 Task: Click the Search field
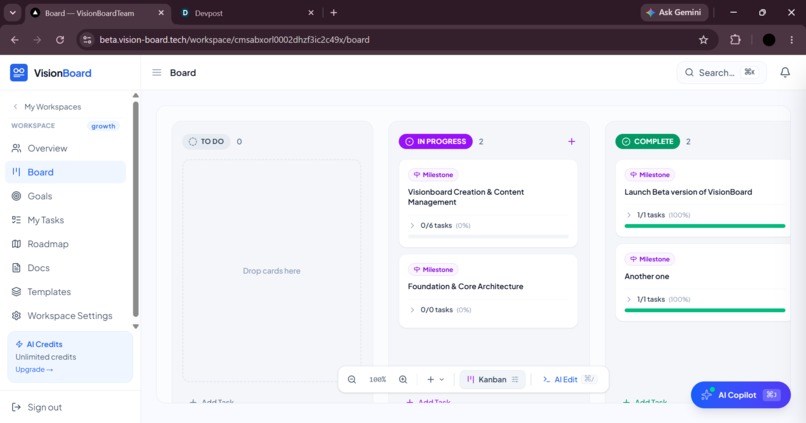pos(721,72)
